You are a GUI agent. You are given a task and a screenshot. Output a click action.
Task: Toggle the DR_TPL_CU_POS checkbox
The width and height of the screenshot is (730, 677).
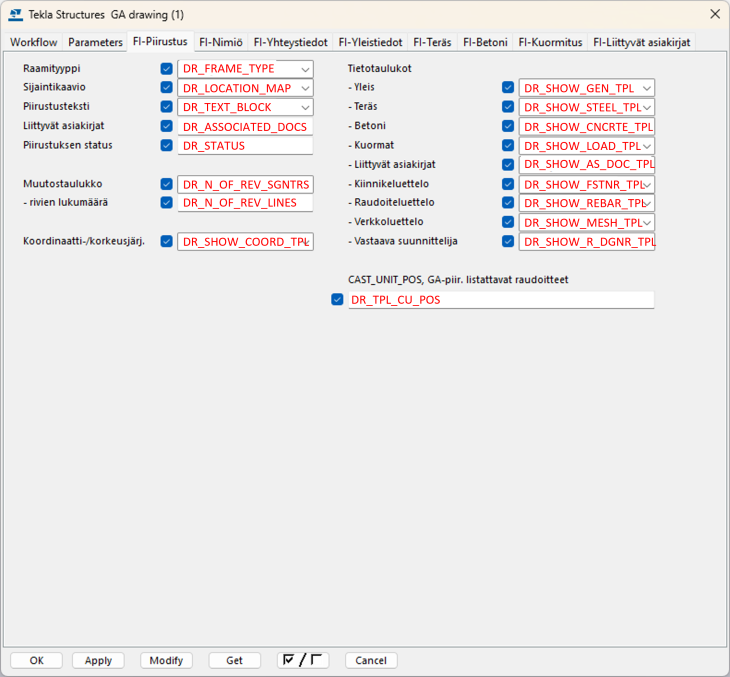pos(337,299)
